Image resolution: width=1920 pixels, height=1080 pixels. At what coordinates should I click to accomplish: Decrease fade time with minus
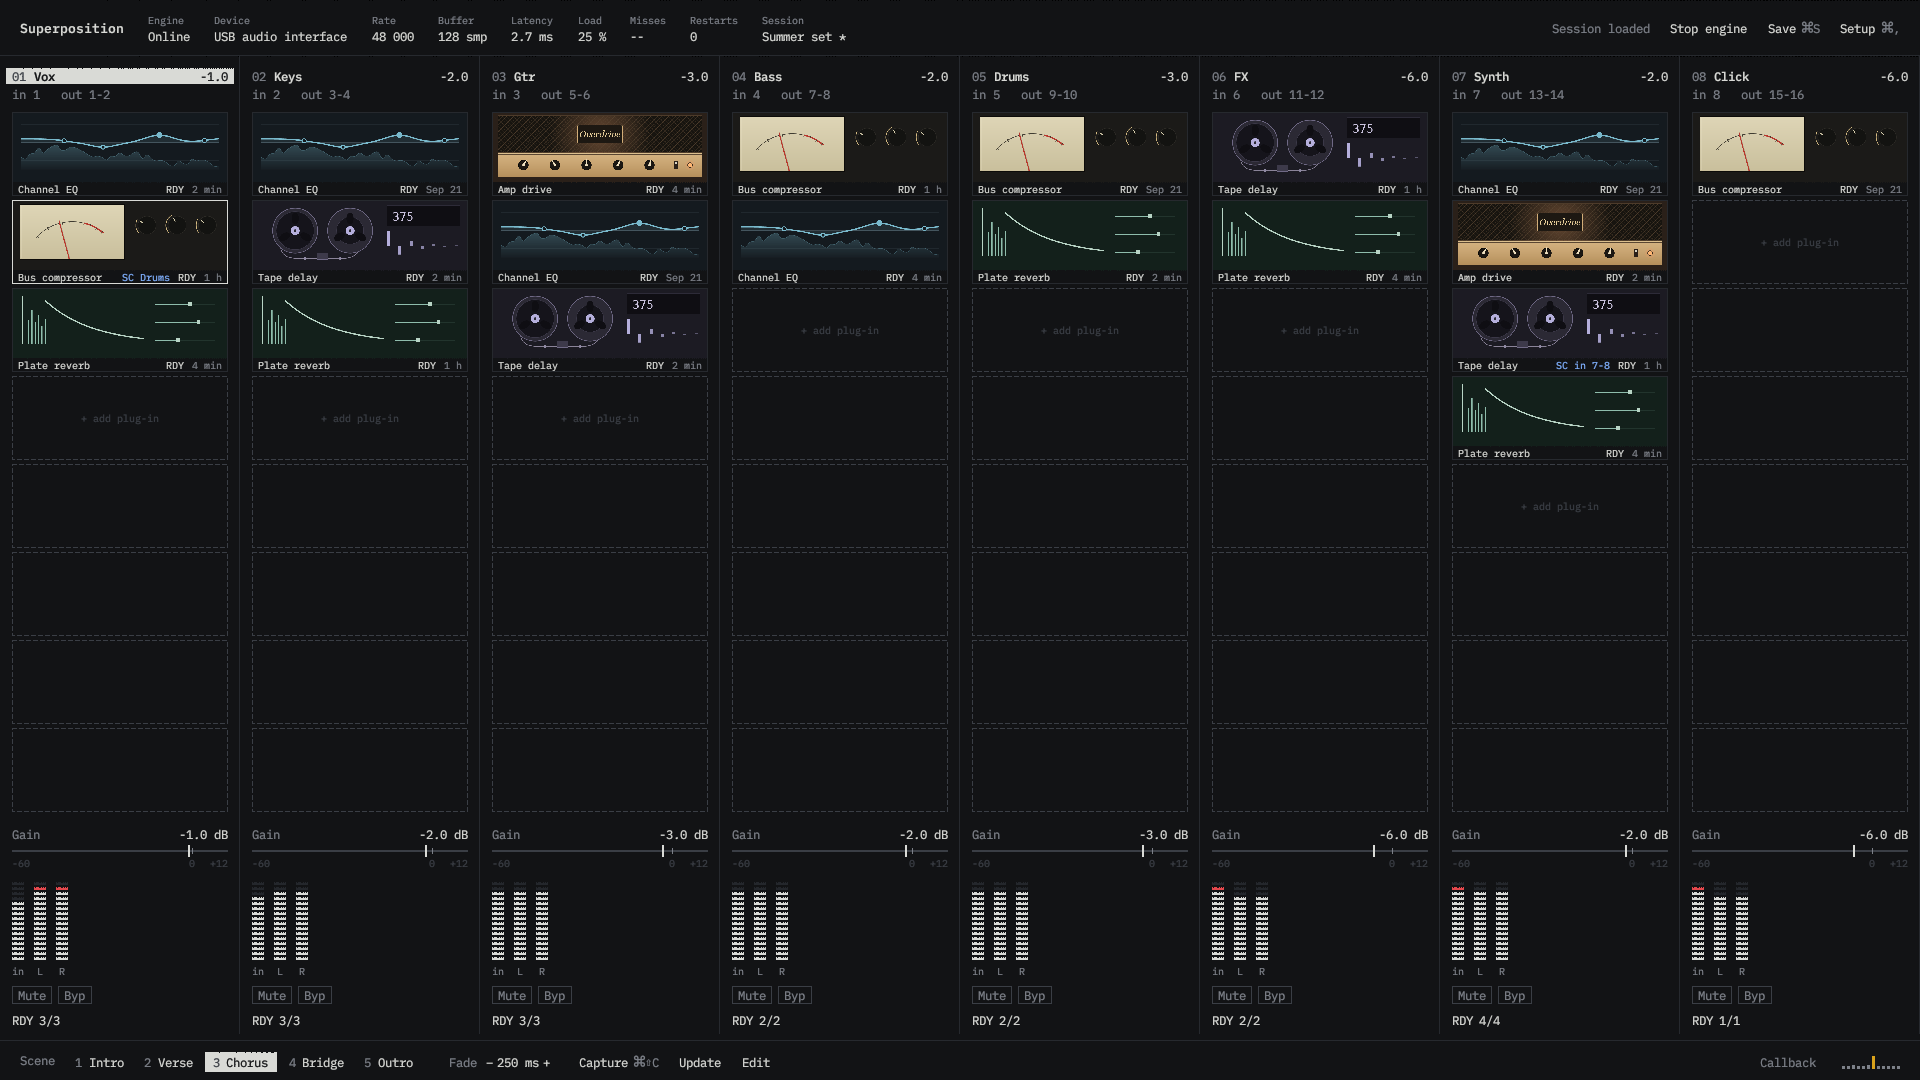click(489, 1063)
